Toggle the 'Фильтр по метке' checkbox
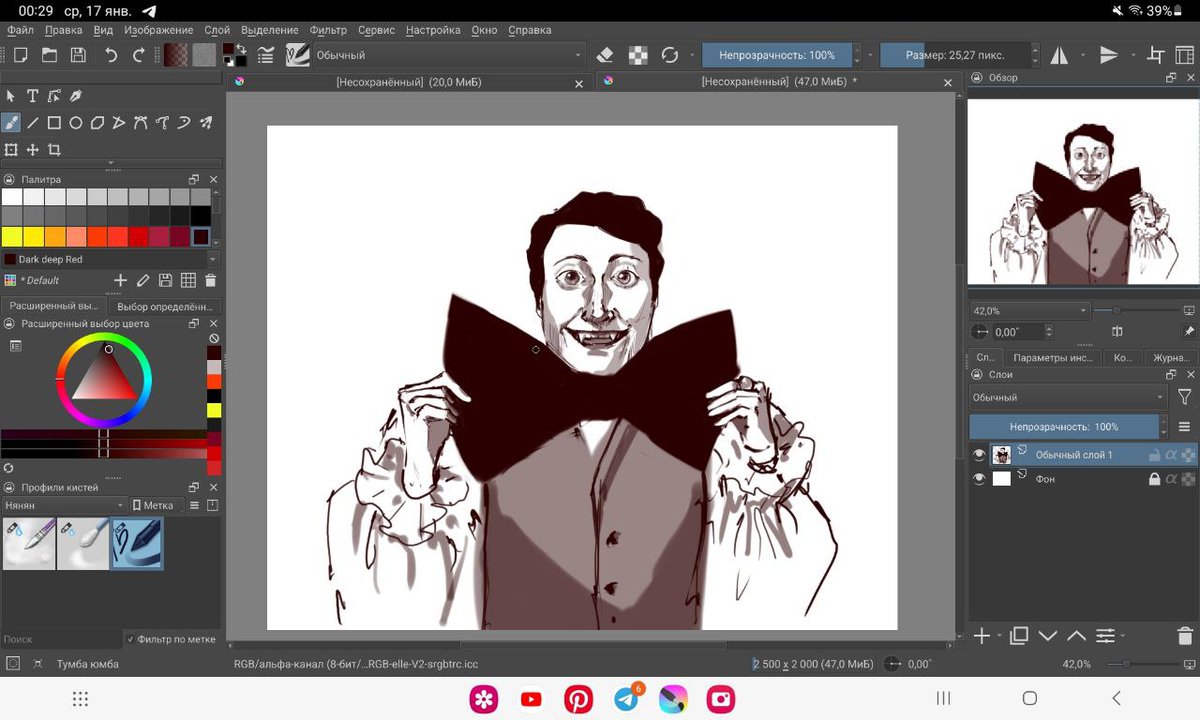 (x=130, y=639)
